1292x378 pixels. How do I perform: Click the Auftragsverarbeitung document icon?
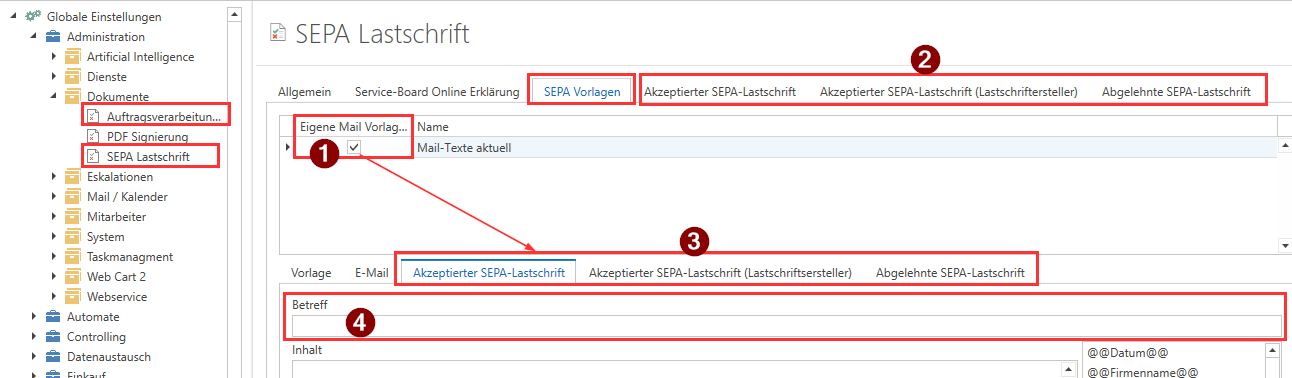(93, 116)
